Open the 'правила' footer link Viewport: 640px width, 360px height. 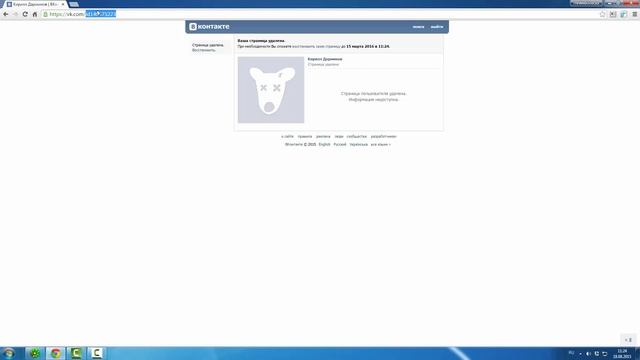point(305,136)
